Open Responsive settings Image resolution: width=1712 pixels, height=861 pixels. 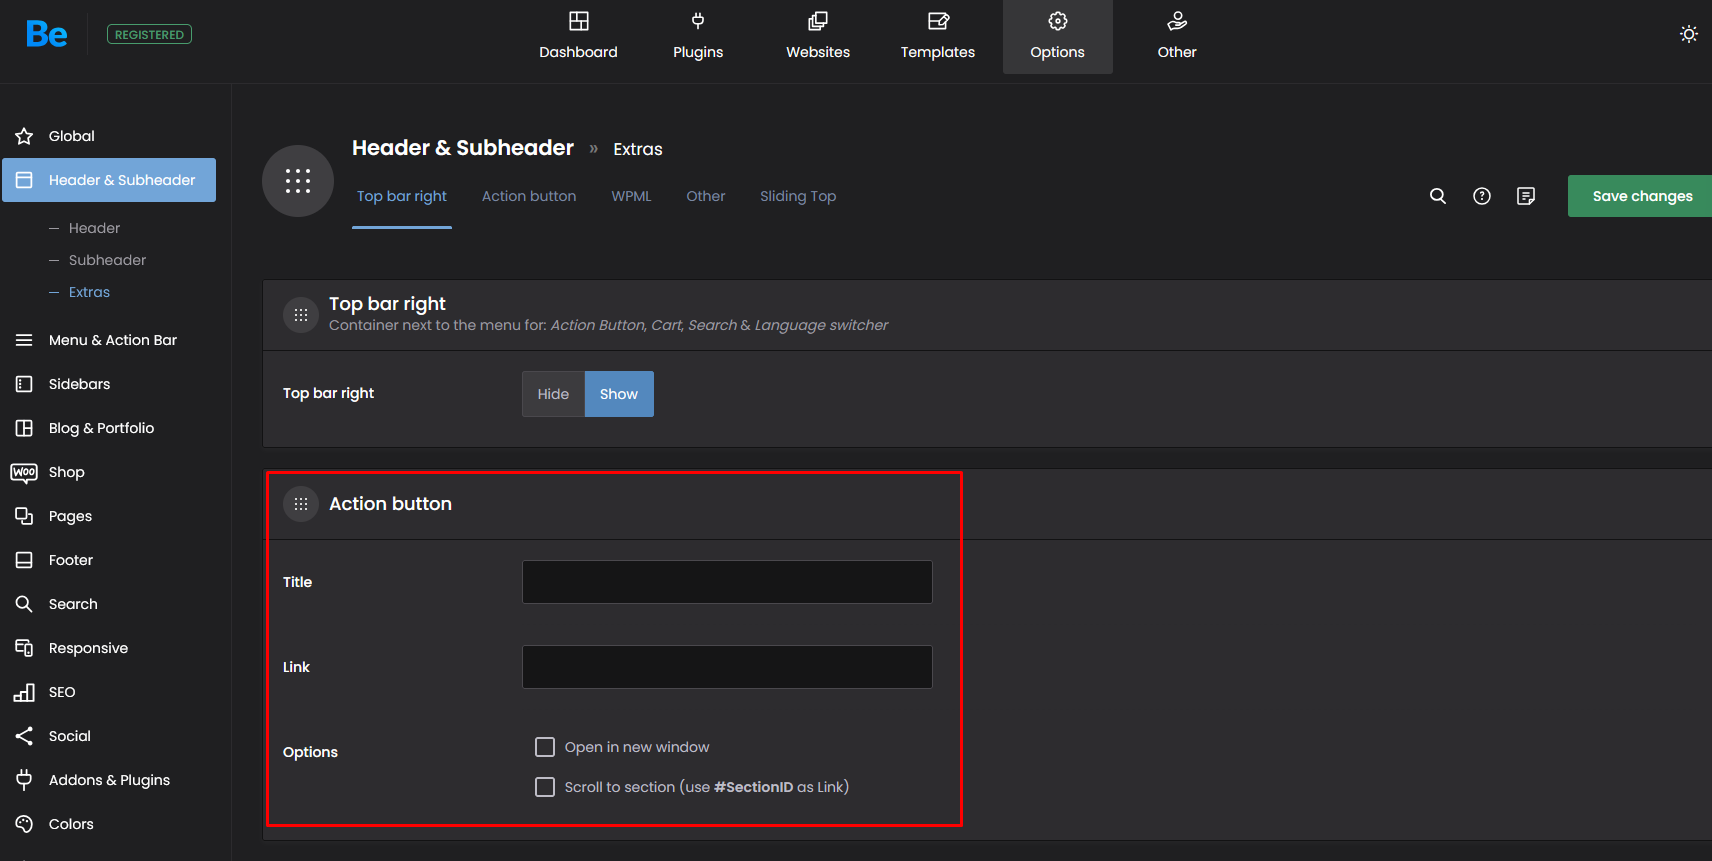(109, 648)
